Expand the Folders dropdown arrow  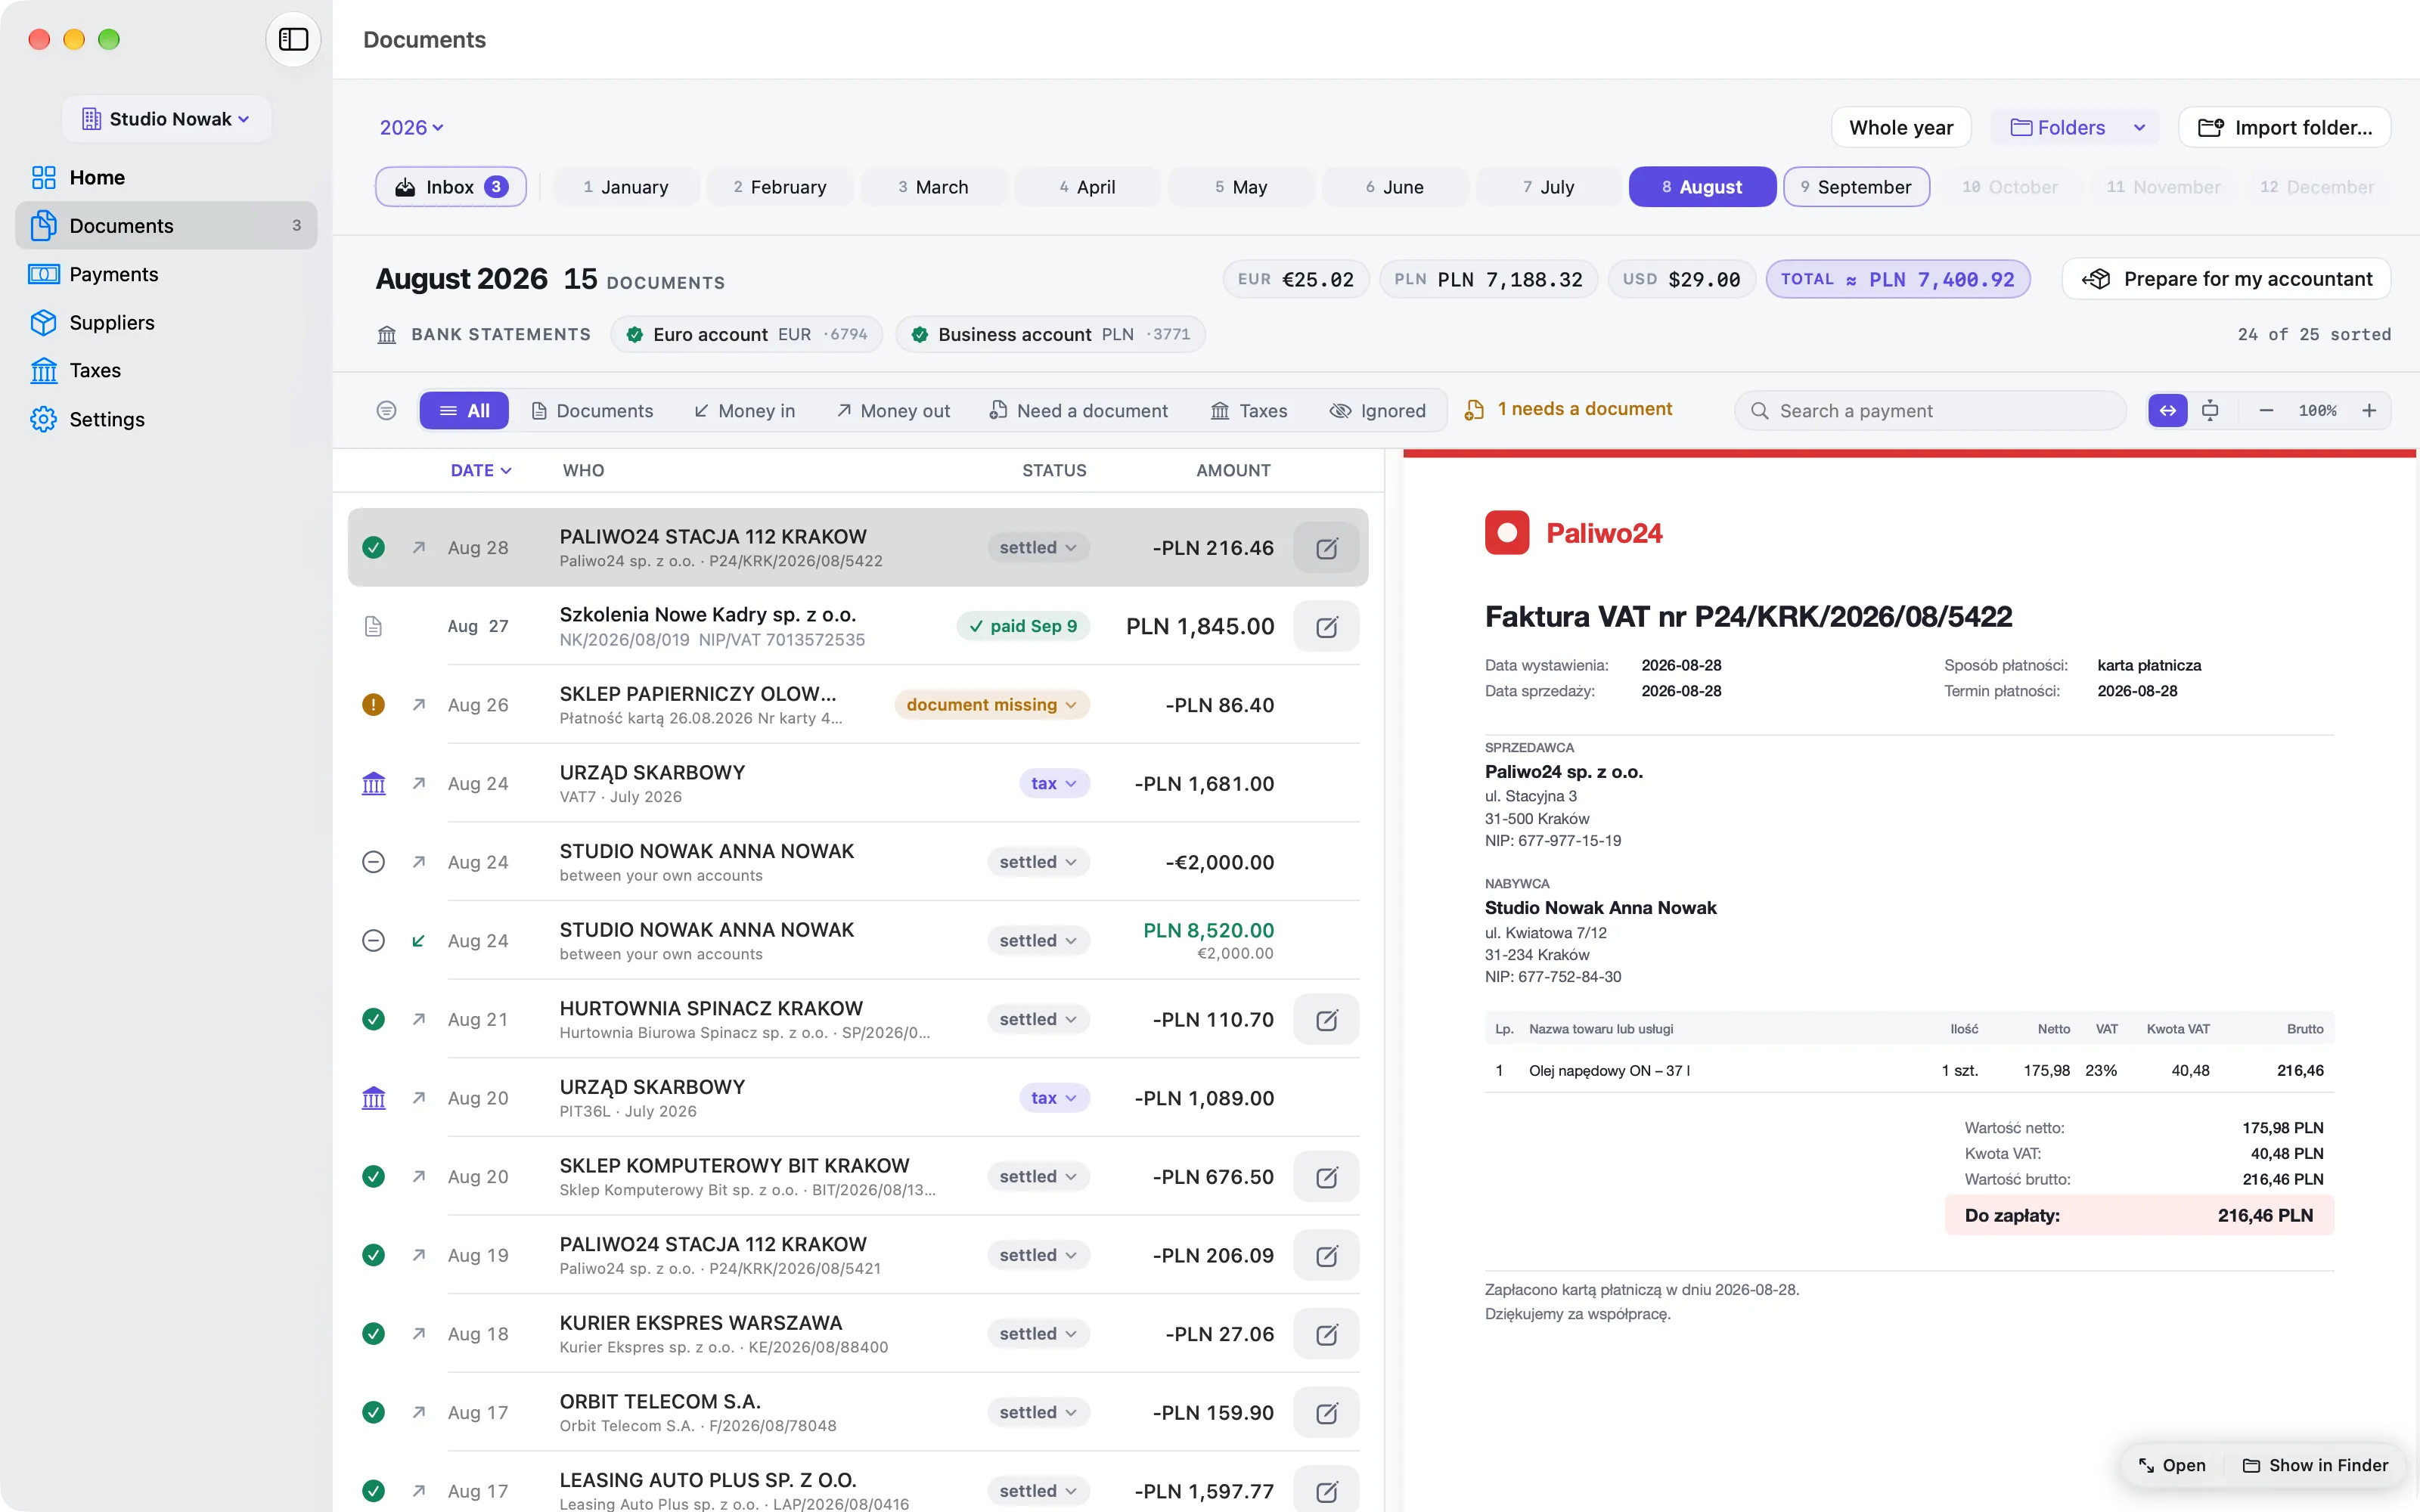[2139, 128]
